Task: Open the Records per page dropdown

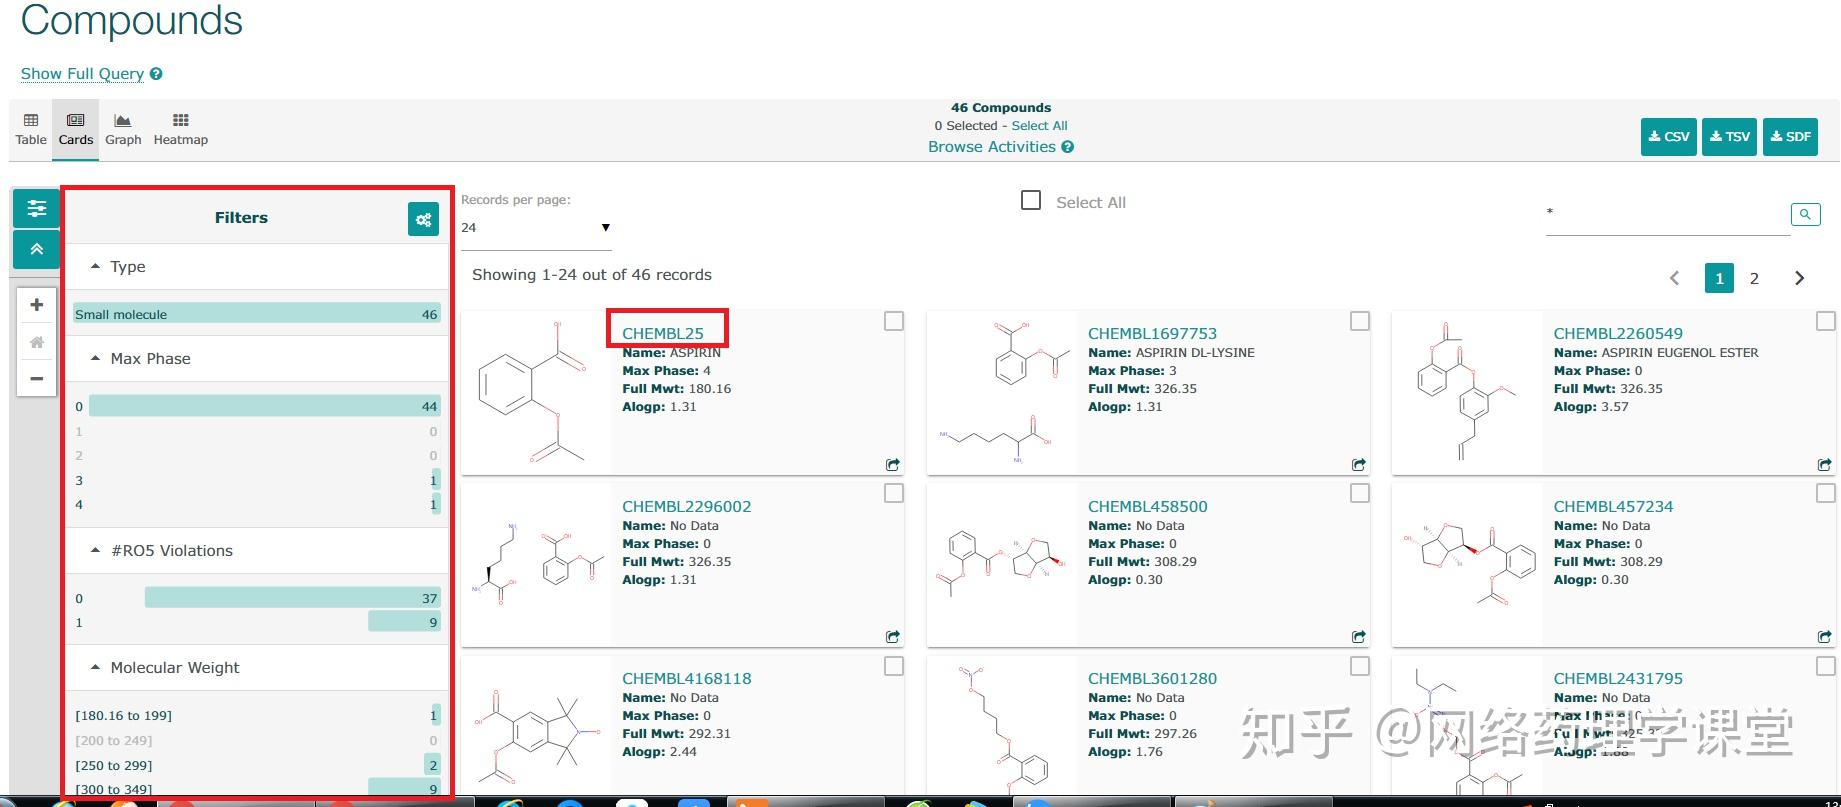Action: pos(536,228)
